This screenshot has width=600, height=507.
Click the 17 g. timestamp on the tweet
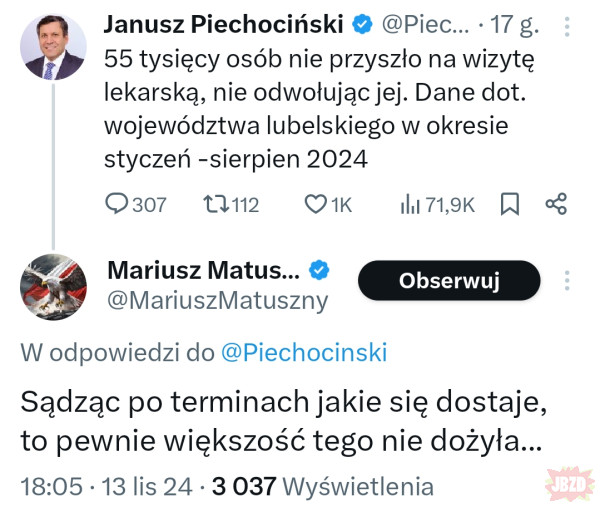[522, 24]
